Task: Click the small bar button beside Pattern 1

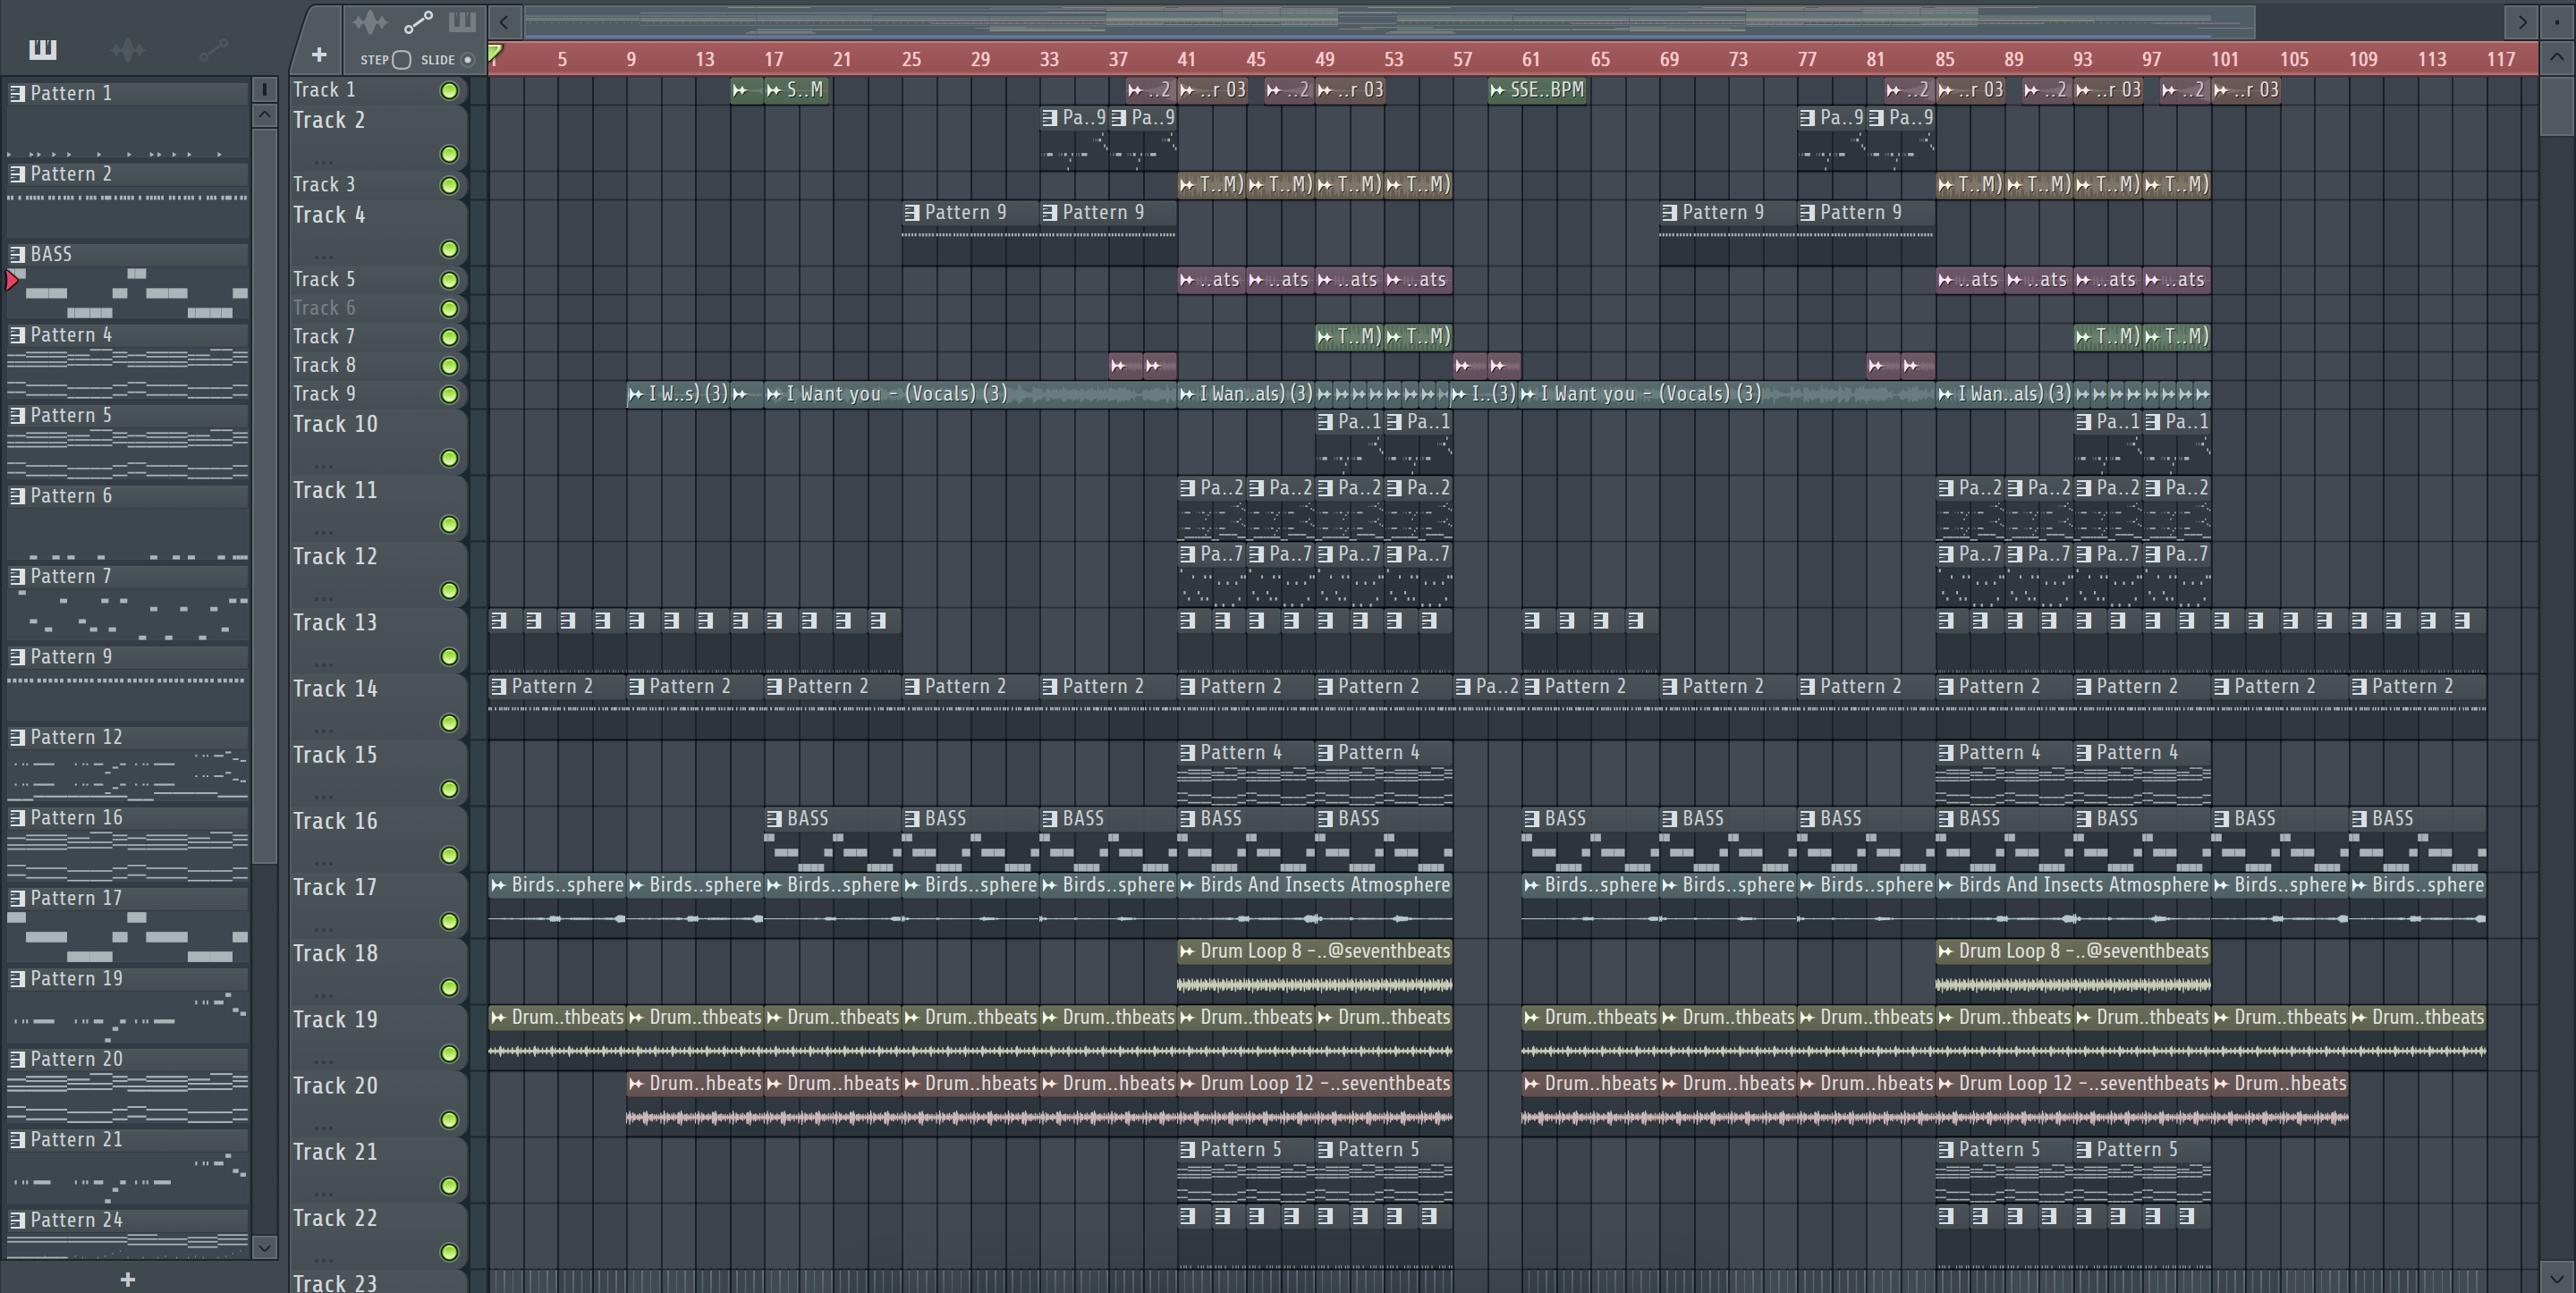Action: pyautogui.click(x=264, y=89)
